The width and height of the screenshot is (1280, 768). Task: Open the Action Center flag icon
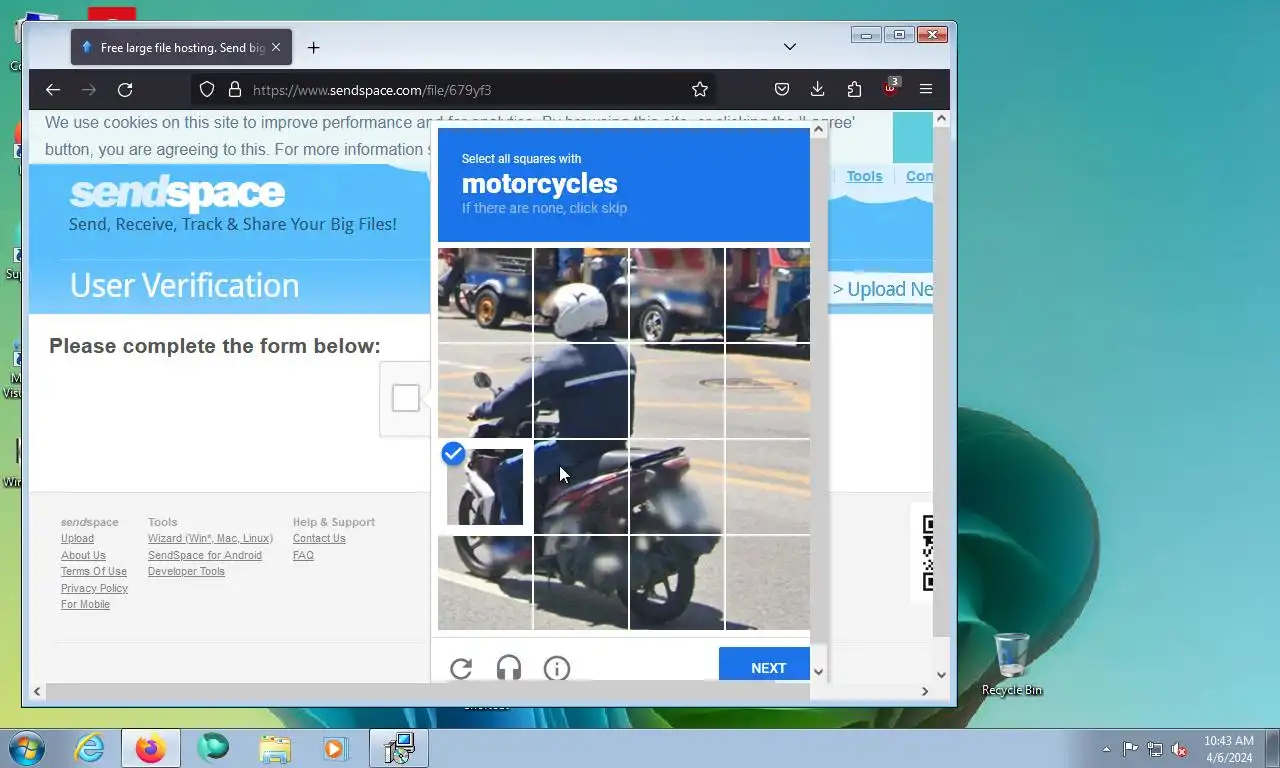click(x=1130, y=748)
